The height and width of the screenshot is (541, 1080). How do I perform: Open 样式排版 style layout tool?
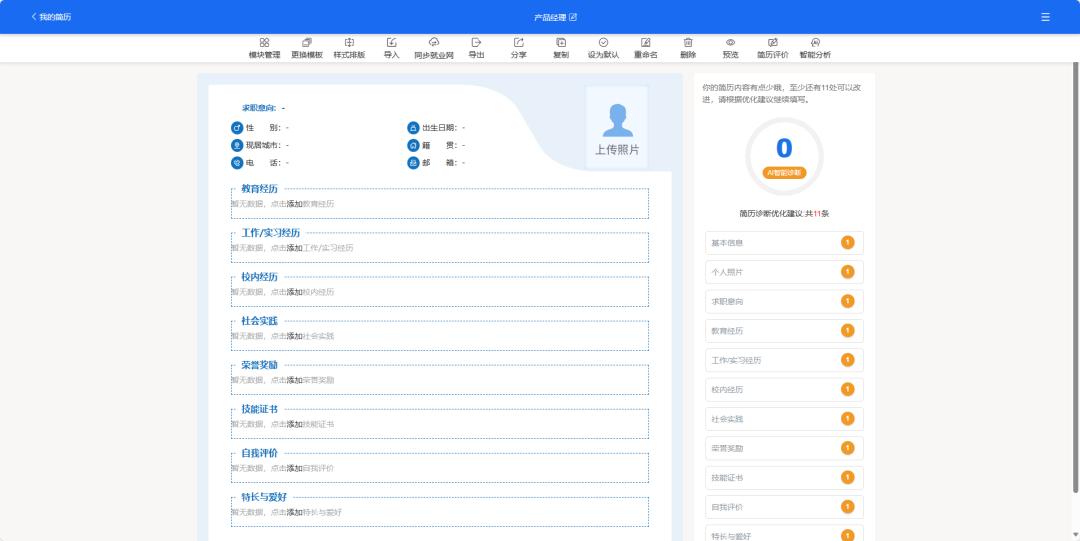click(x=349, y=48)
